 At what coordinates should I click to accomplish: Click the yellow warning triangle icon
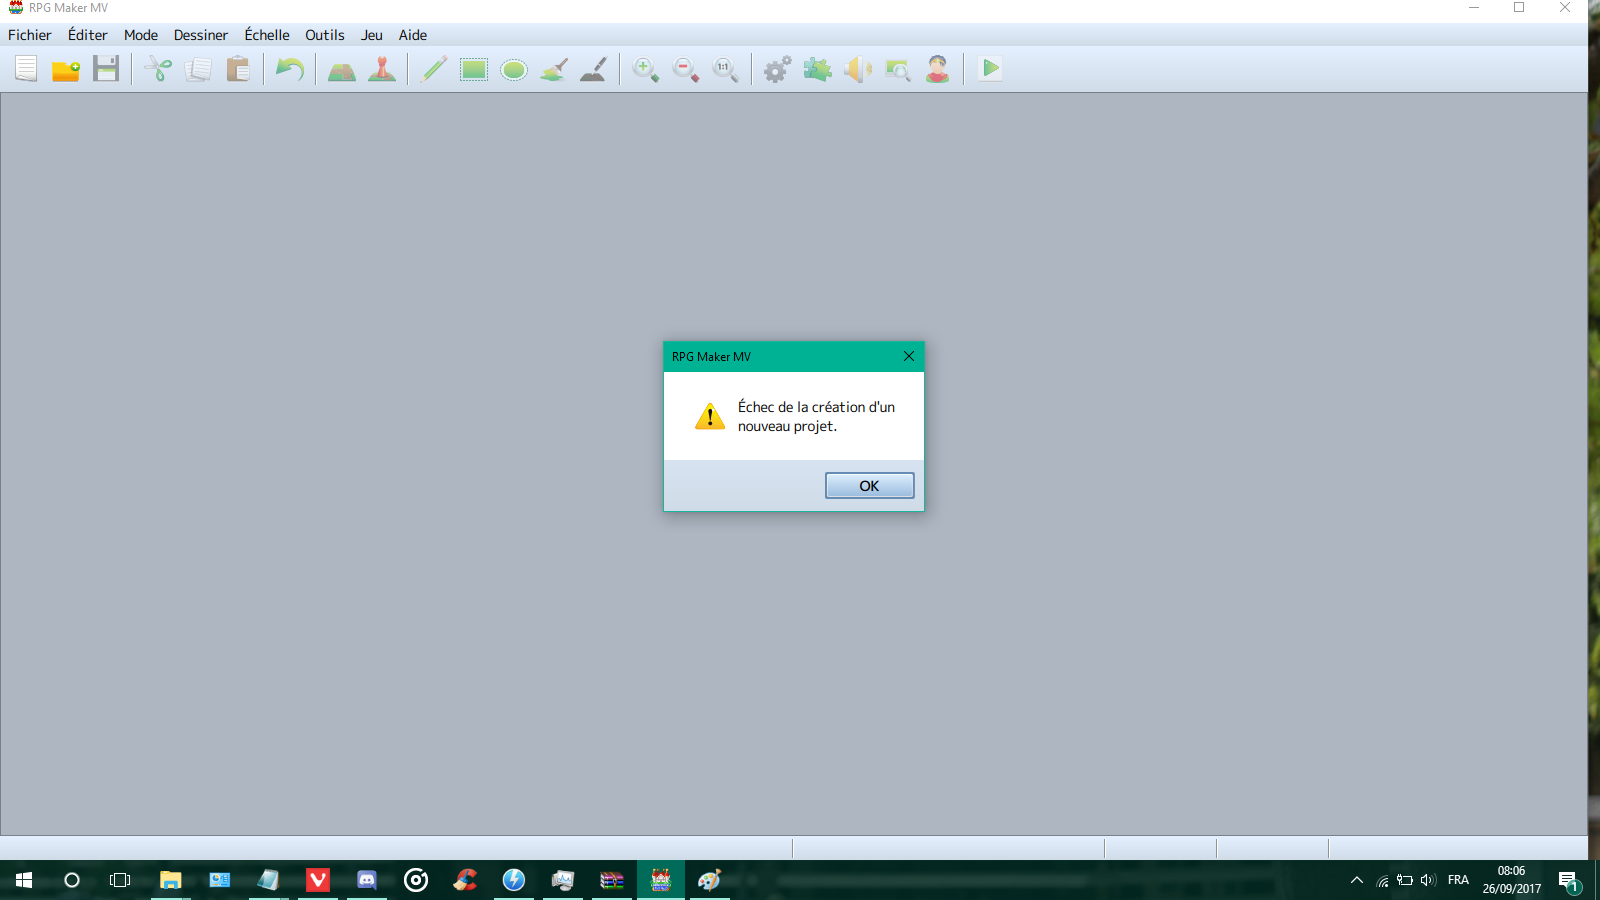pos(710,416)
